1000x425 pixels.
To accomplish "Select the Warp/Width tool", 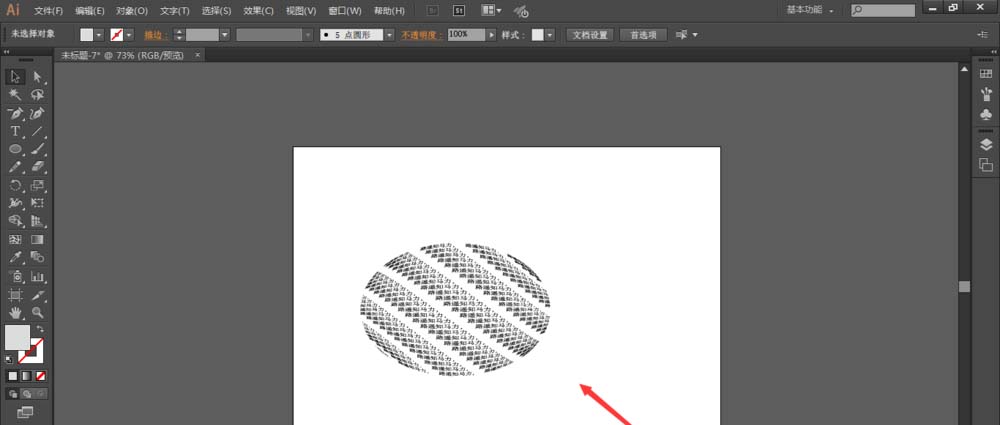I will [15, 204].
